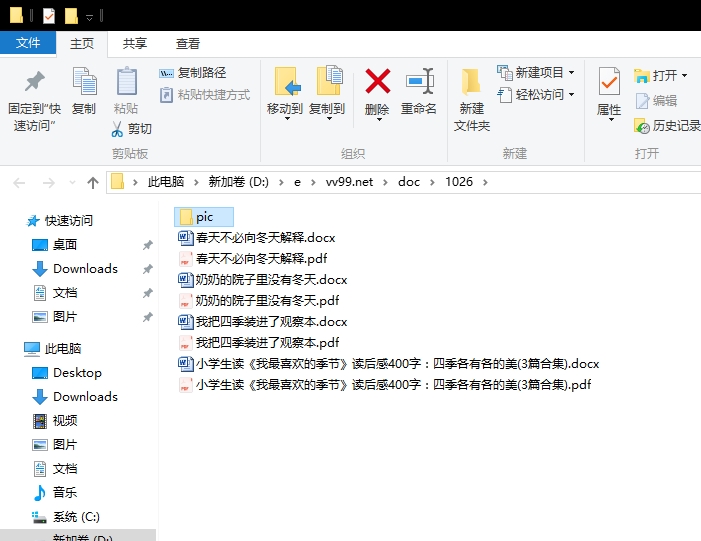The height and width of the screenshot is (541, 701).
Task: Open pinned 图片 under Quick access
Action: point(55,317)
